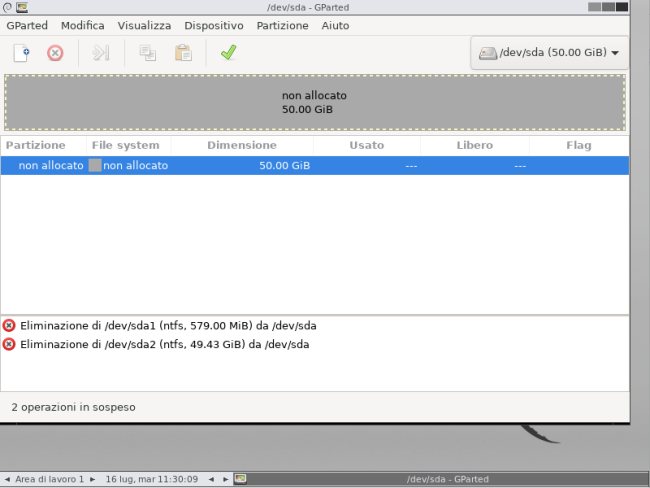Click the New partition toolbar icon
This screenshot has width=650, height=488.
(x=21, y=53)
